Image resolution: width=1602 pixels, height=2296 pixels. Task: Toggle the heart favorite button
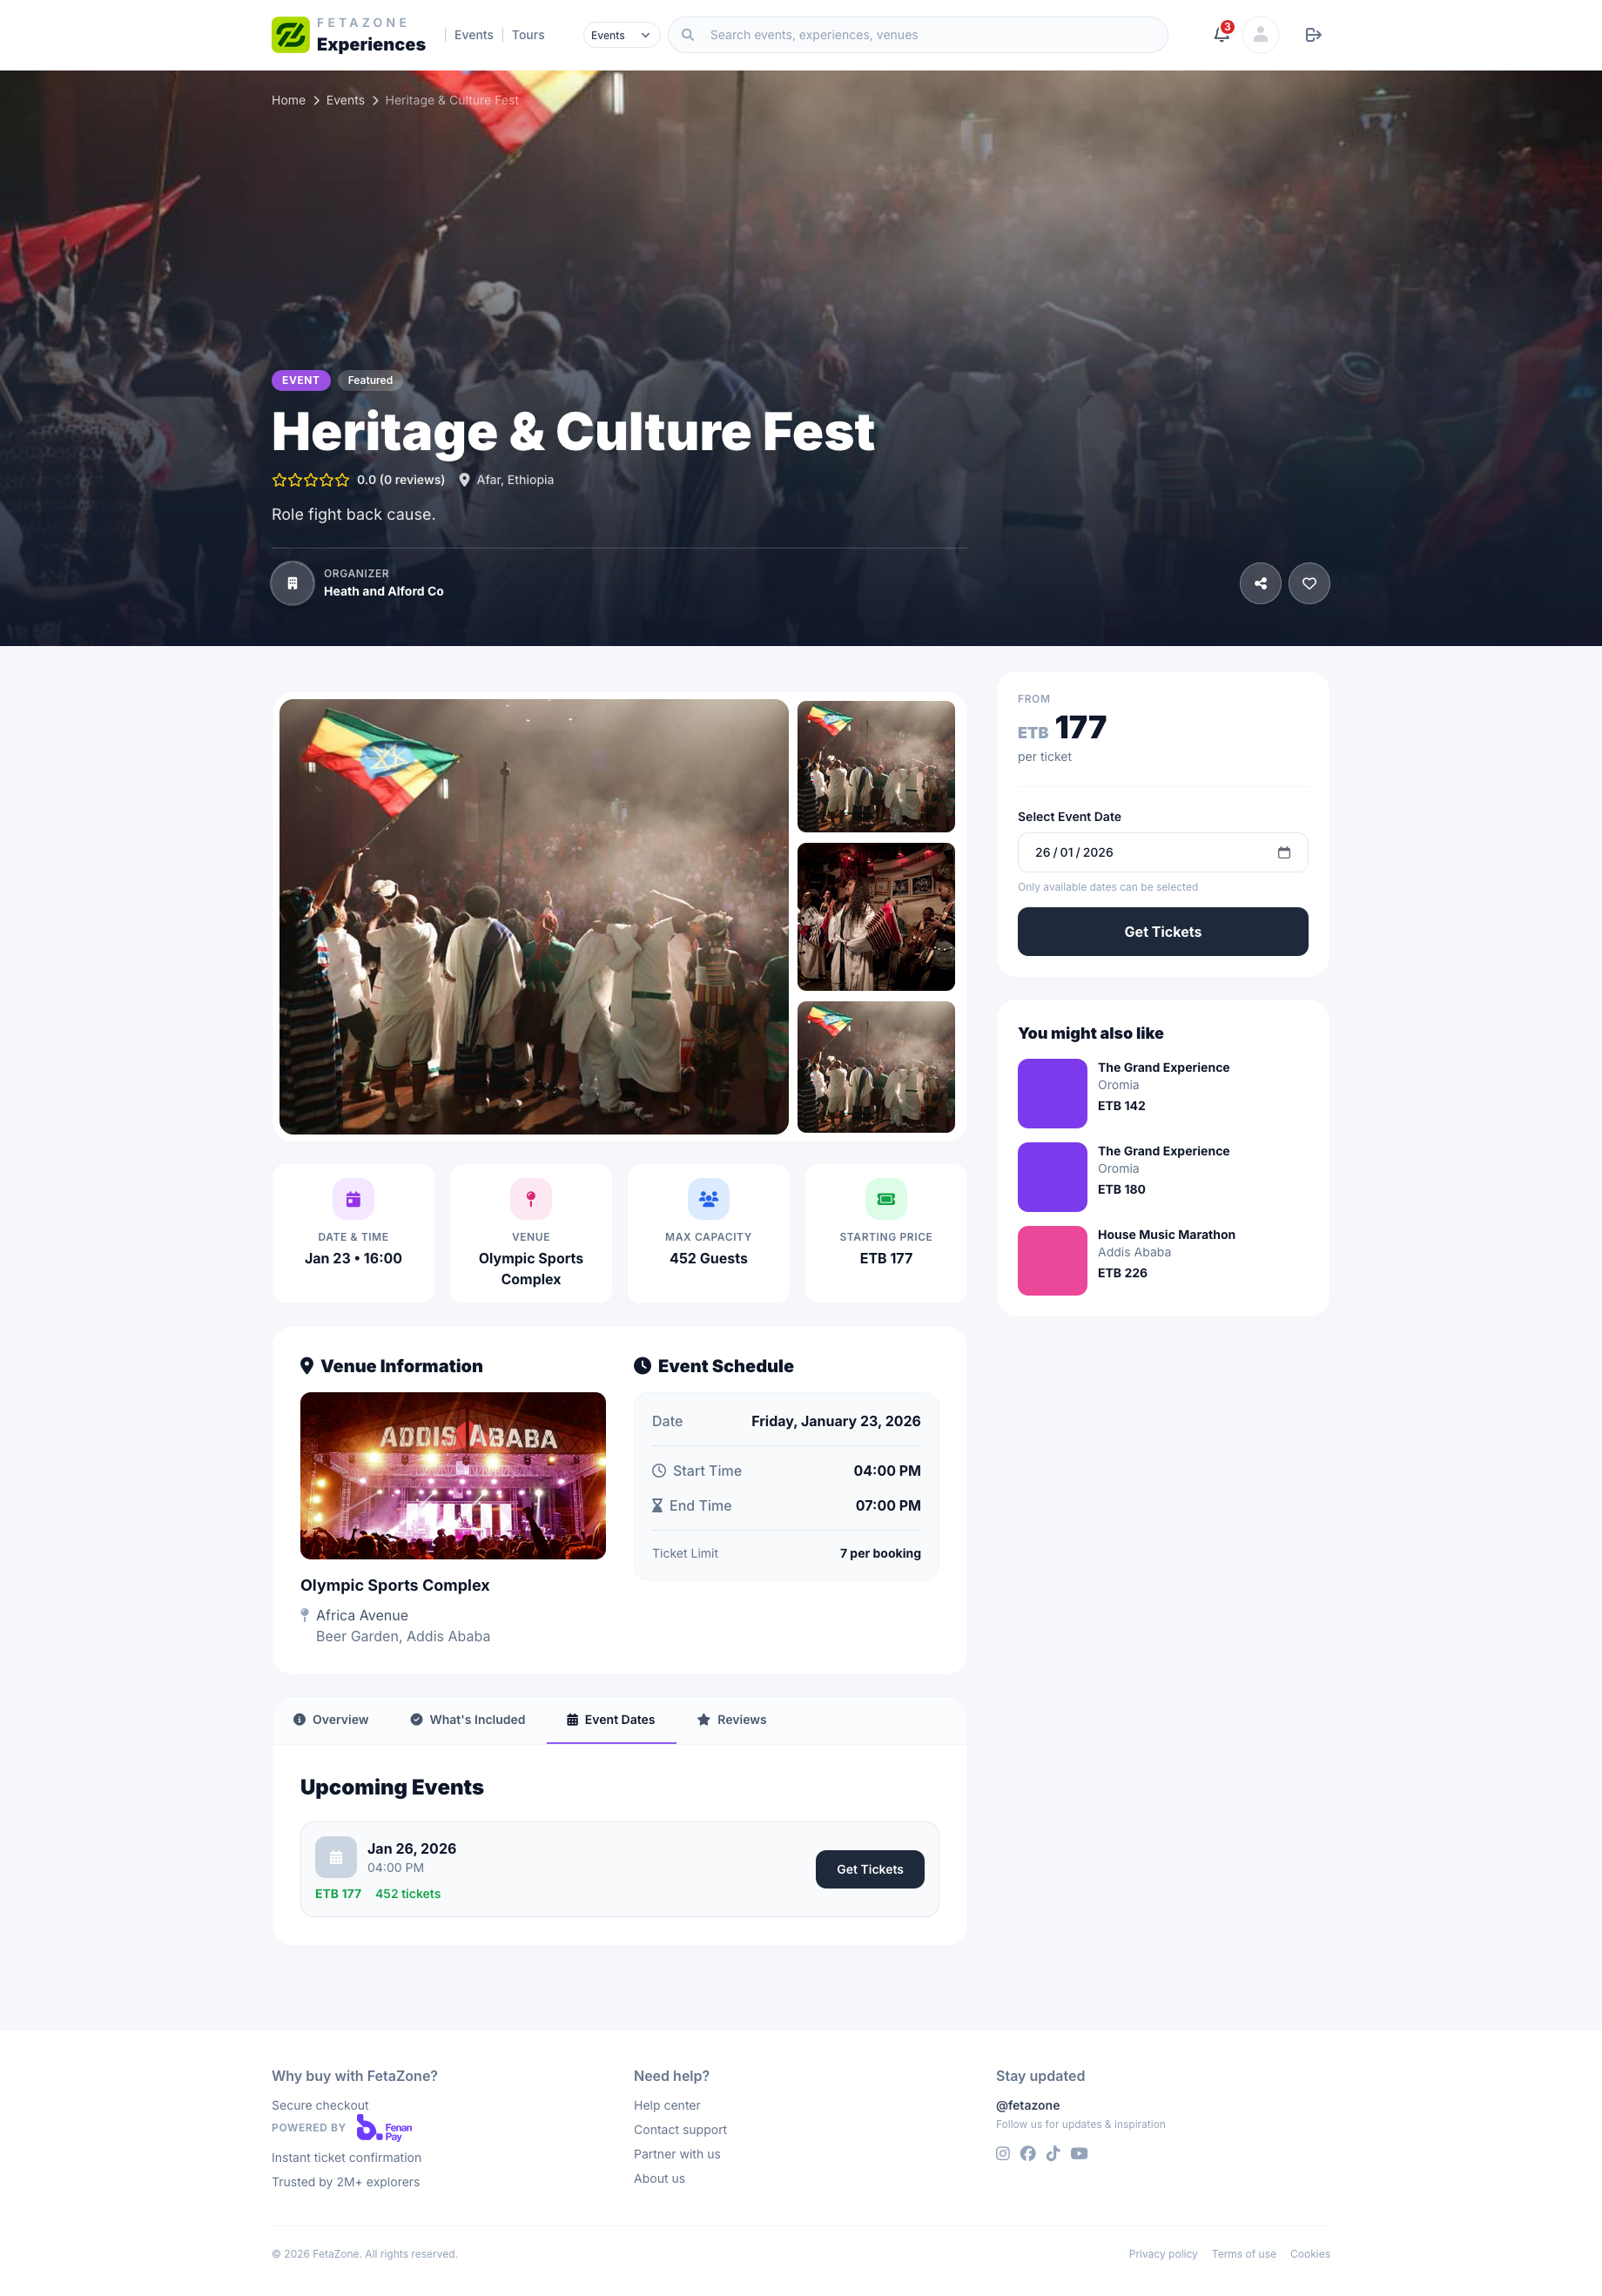pos(1309,583)
